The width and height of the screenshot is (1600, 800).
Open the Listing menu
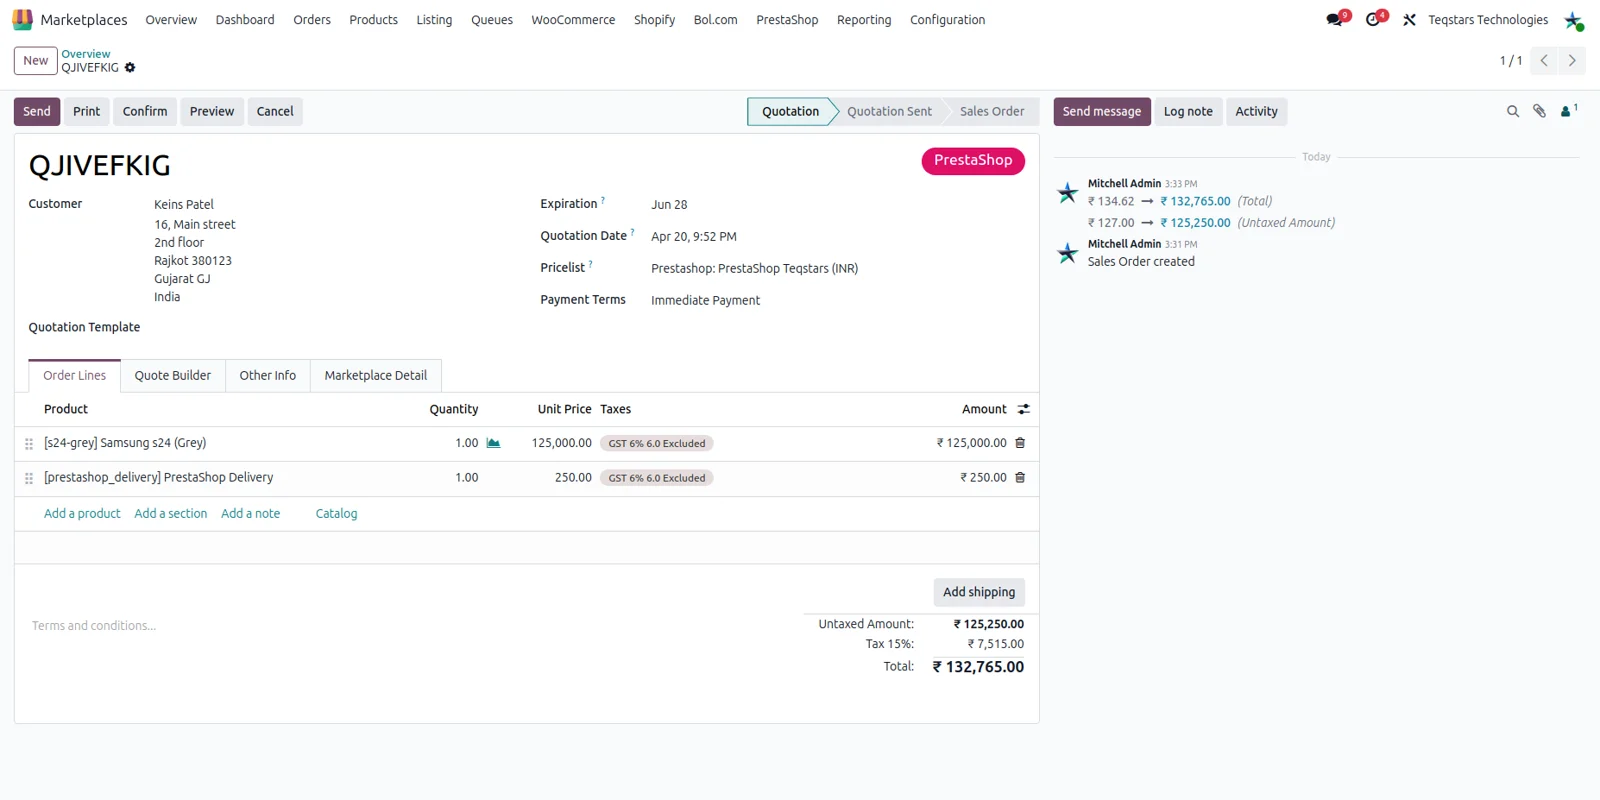coord(434,20)
